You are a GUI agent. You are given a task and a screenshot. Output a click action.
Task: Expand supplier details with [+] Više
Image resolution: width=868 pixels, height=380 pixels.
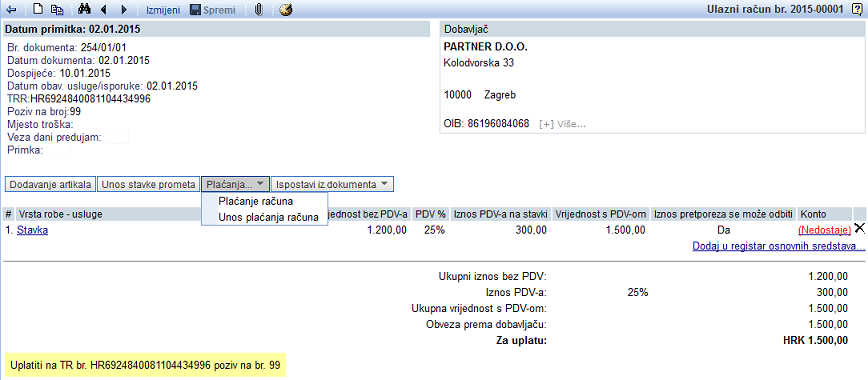(x=562, y=124)
